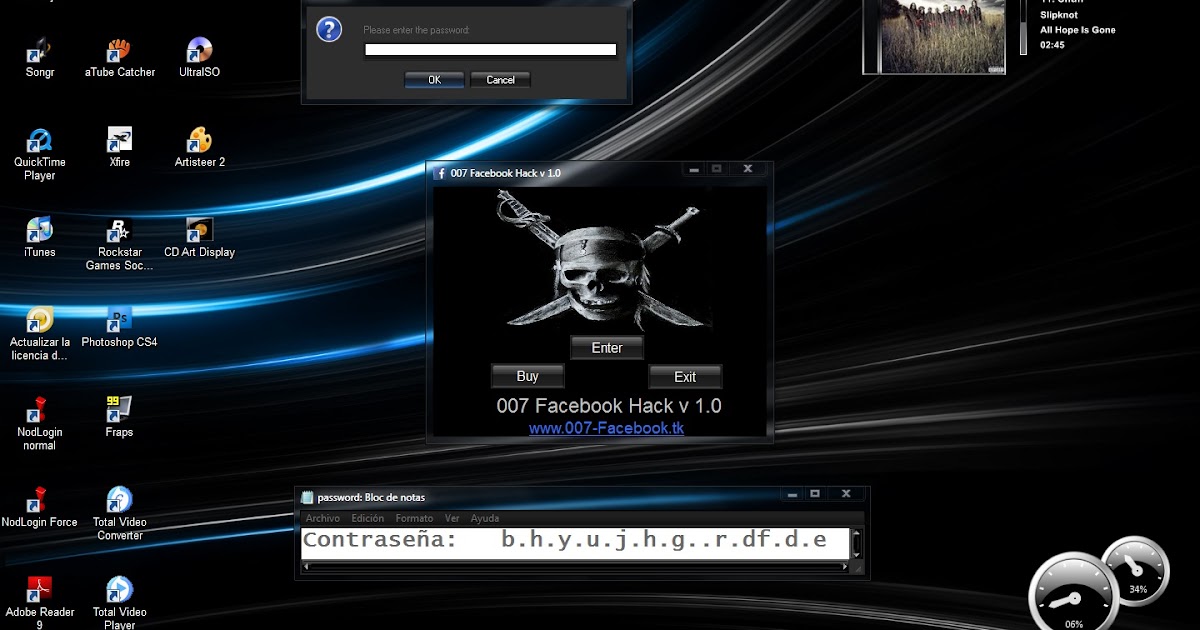This screenshot has height=630, width=1200.
Task: Click the Exit button in Facebook Hack window
Action: pos(685,377)
